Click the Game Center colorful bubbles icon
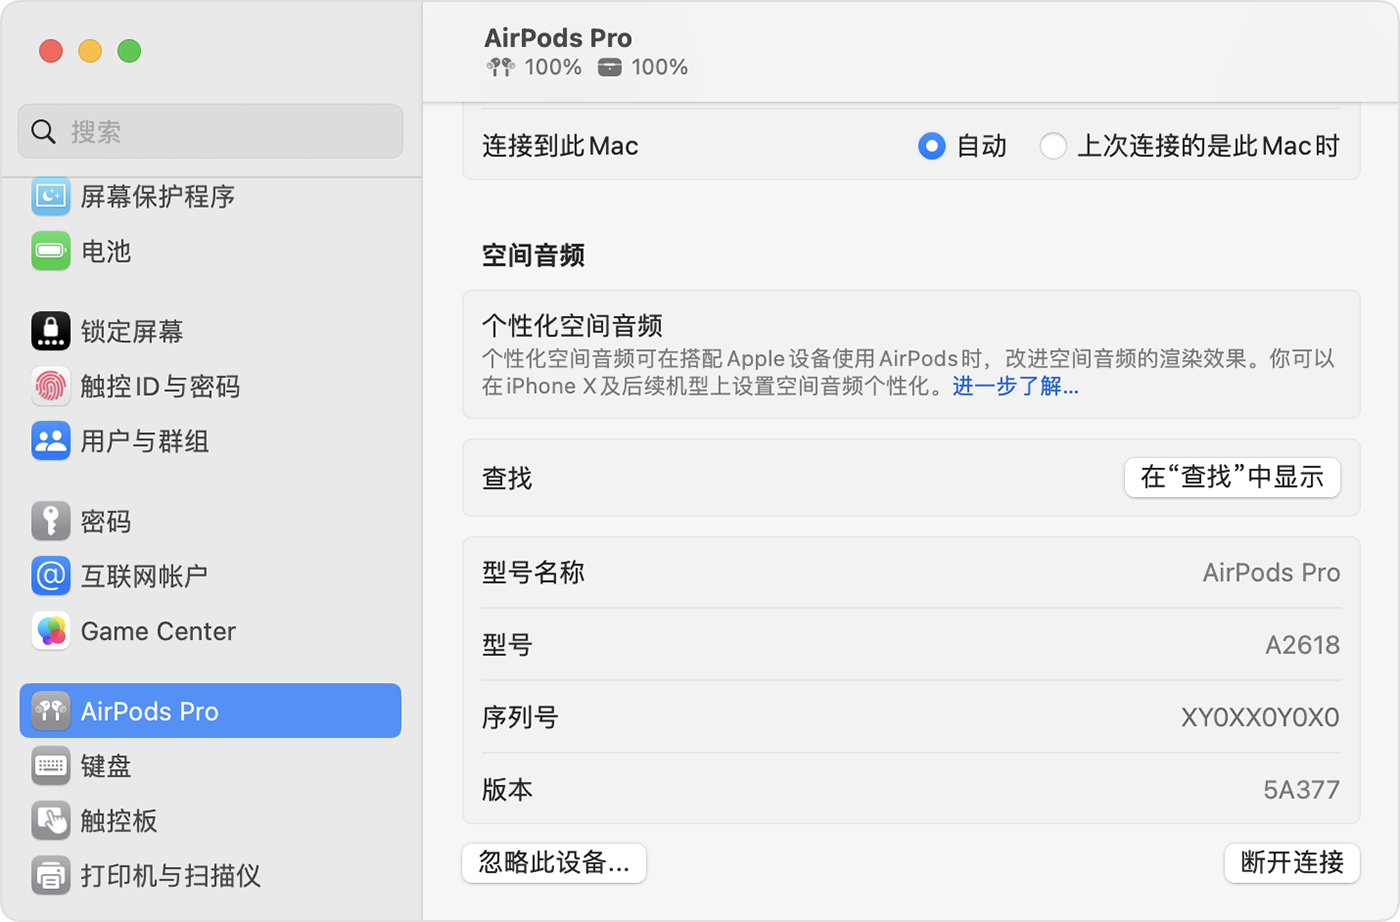This screenshot has width=1400, height=922. coord(51,631)
